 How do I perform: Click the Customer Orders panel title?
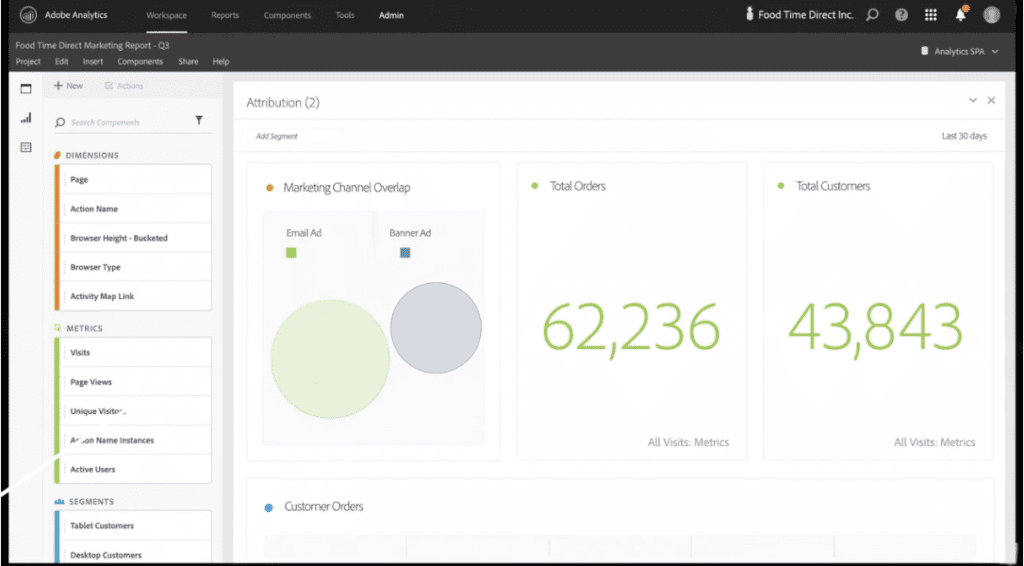[324, 507]
